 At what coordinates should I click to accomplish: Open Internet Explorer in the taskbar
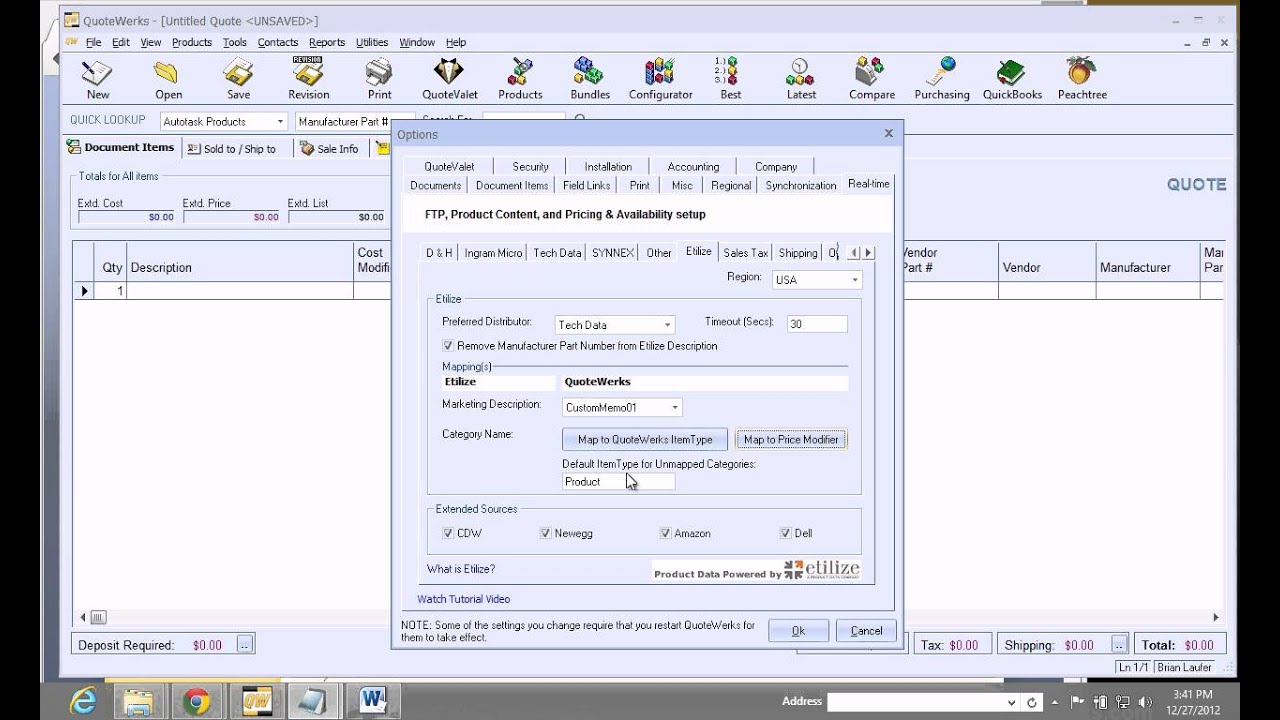[83, 701]
